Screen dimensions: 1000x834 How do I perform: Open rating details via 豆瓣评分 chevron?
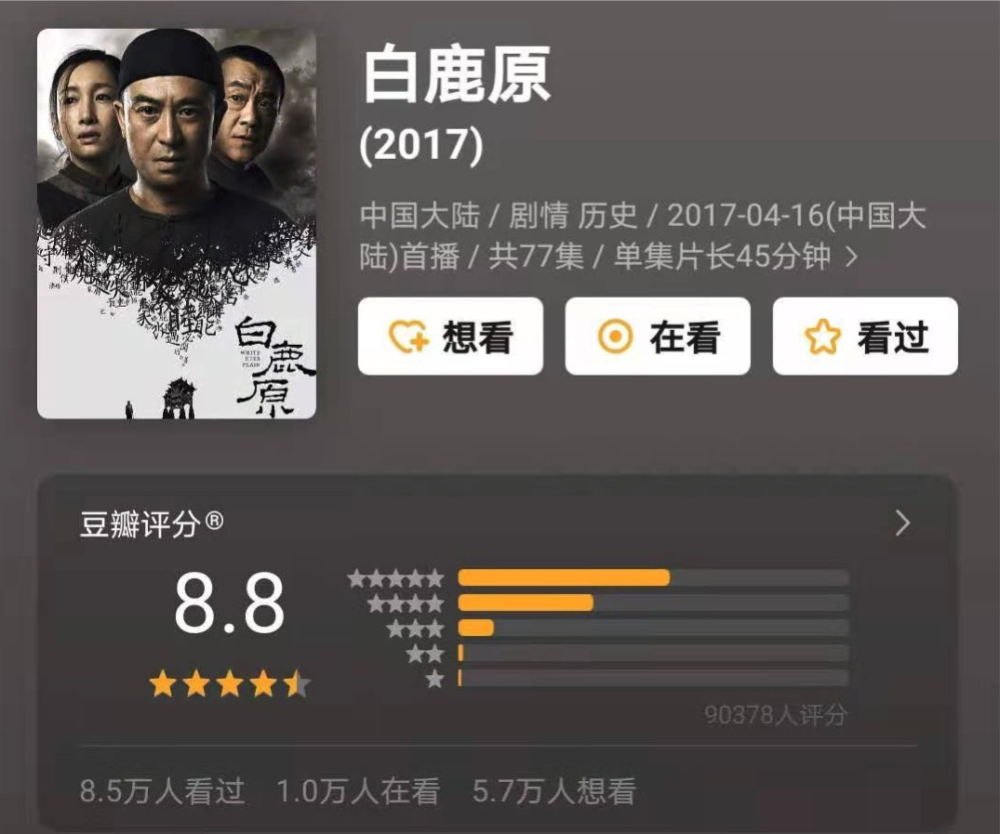(902, 523)
